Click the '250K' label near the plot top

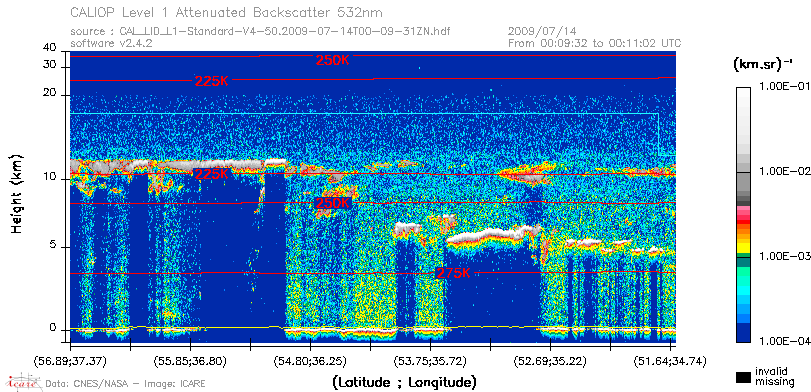tap(333, 60)
